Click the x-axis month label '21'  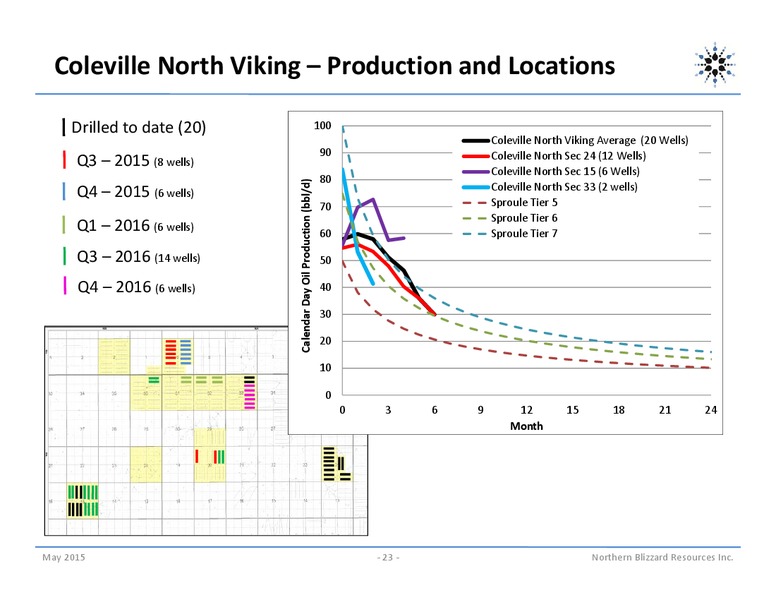point(665,410)
